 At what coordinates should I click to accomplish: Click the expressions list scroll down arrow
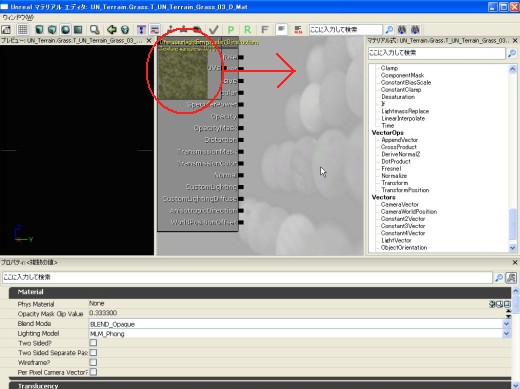point(512,248)
